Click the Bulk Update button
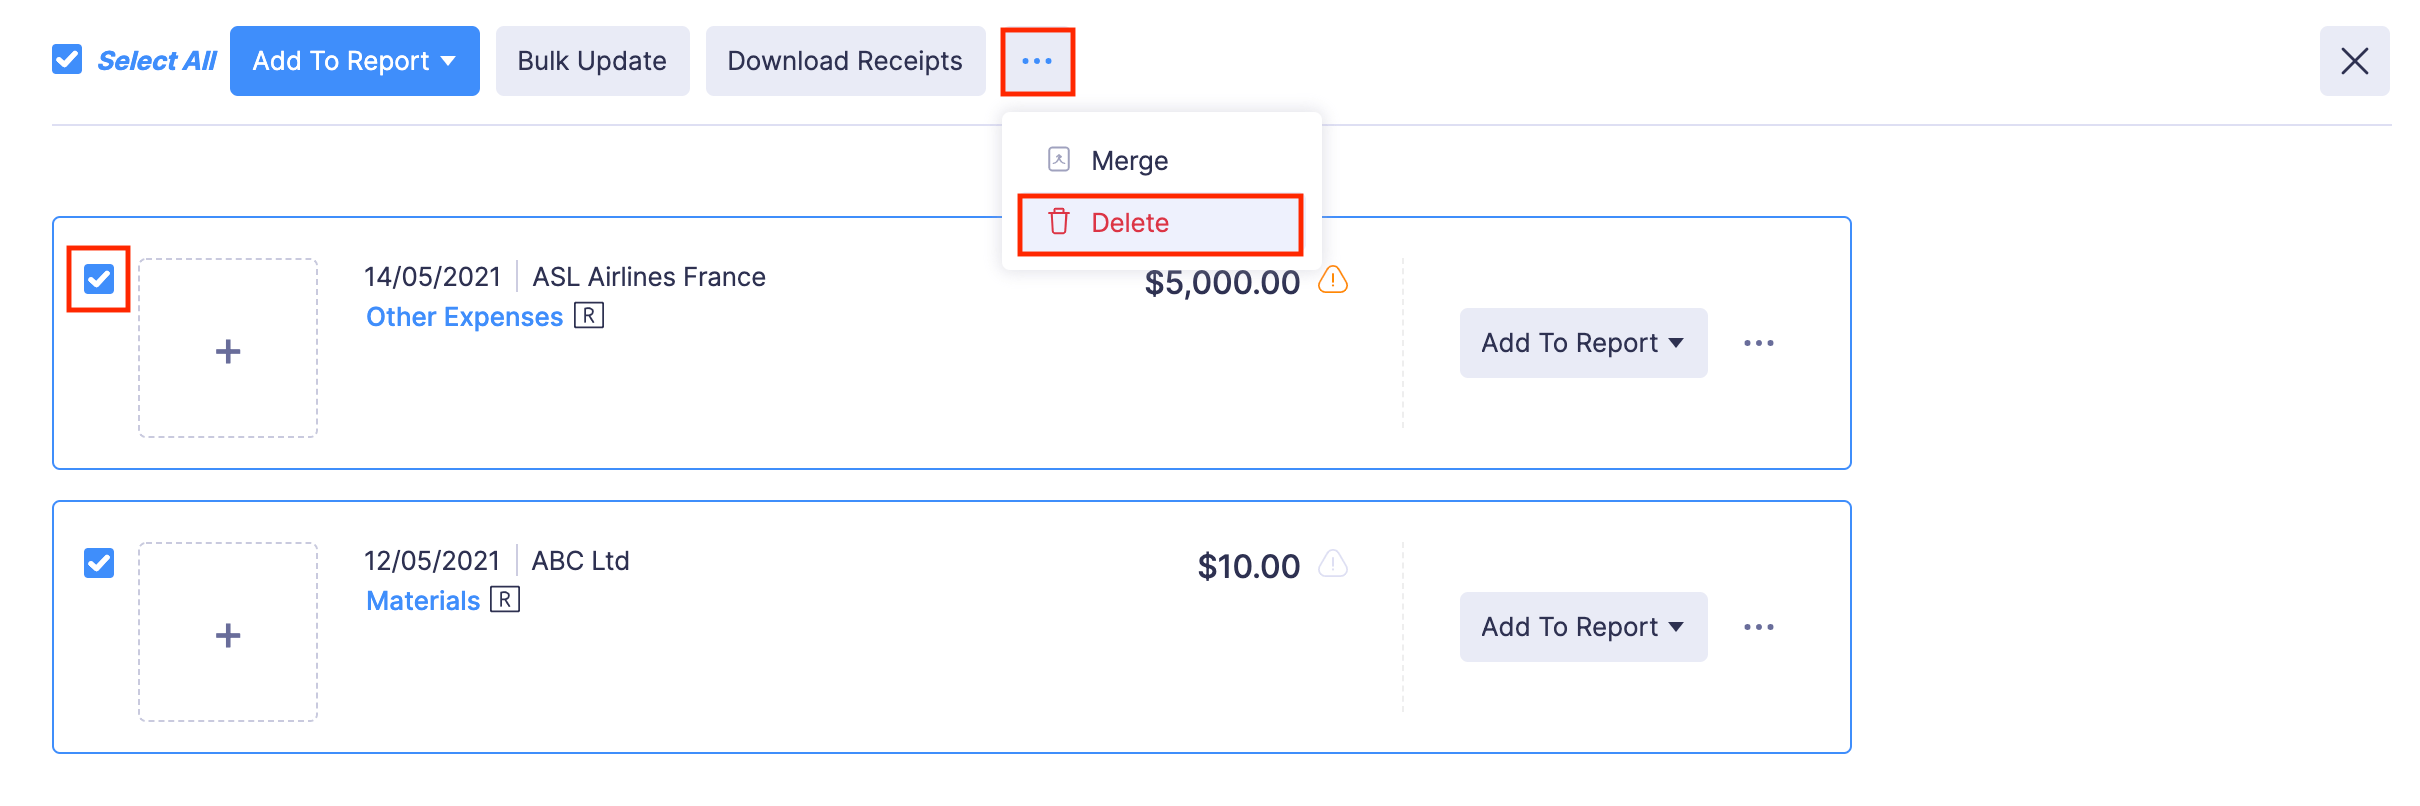The image size is (2420, 806). [x=591, y=61]
